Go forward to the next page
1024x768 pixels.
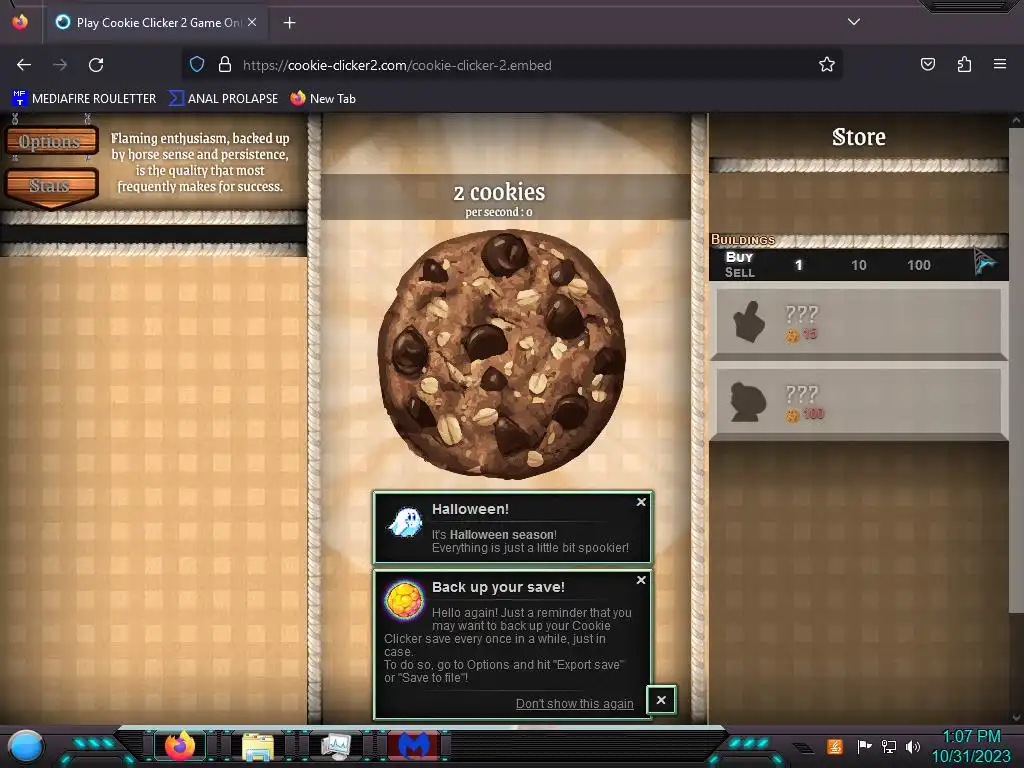(x=60, y=65)
